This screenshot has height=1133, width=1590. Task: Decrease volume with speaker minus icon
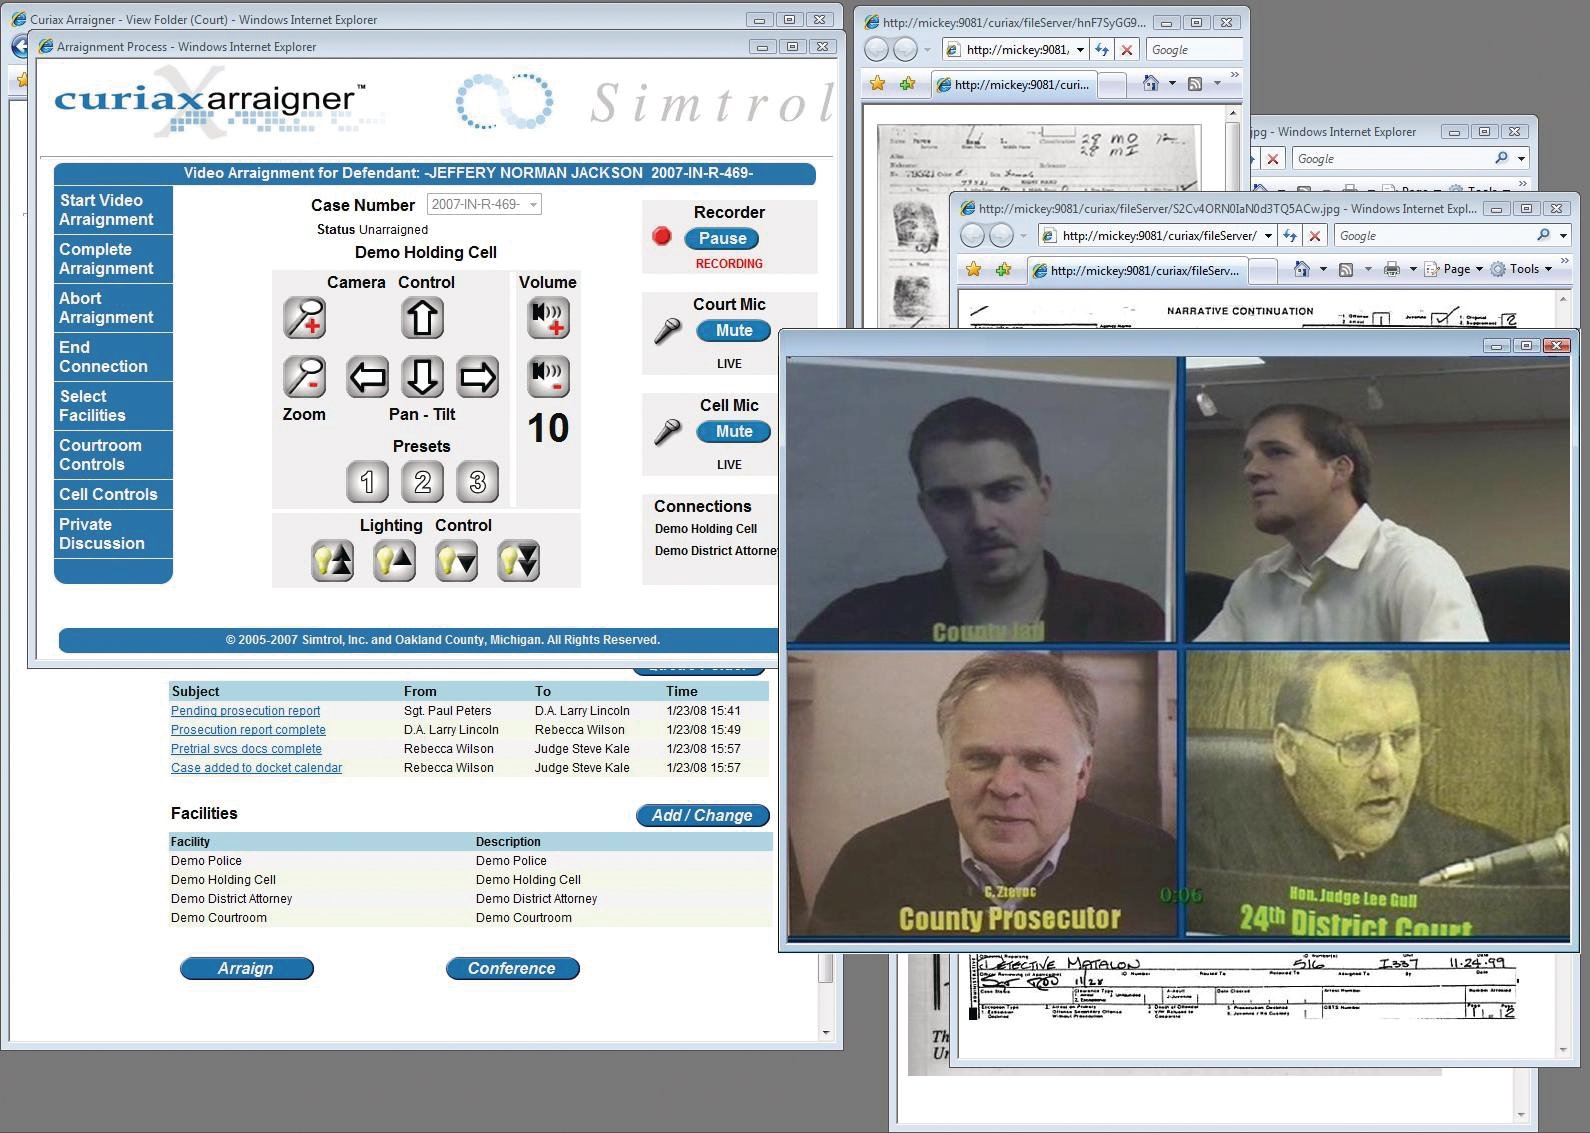pyautogui.click(x=548, y=377)
